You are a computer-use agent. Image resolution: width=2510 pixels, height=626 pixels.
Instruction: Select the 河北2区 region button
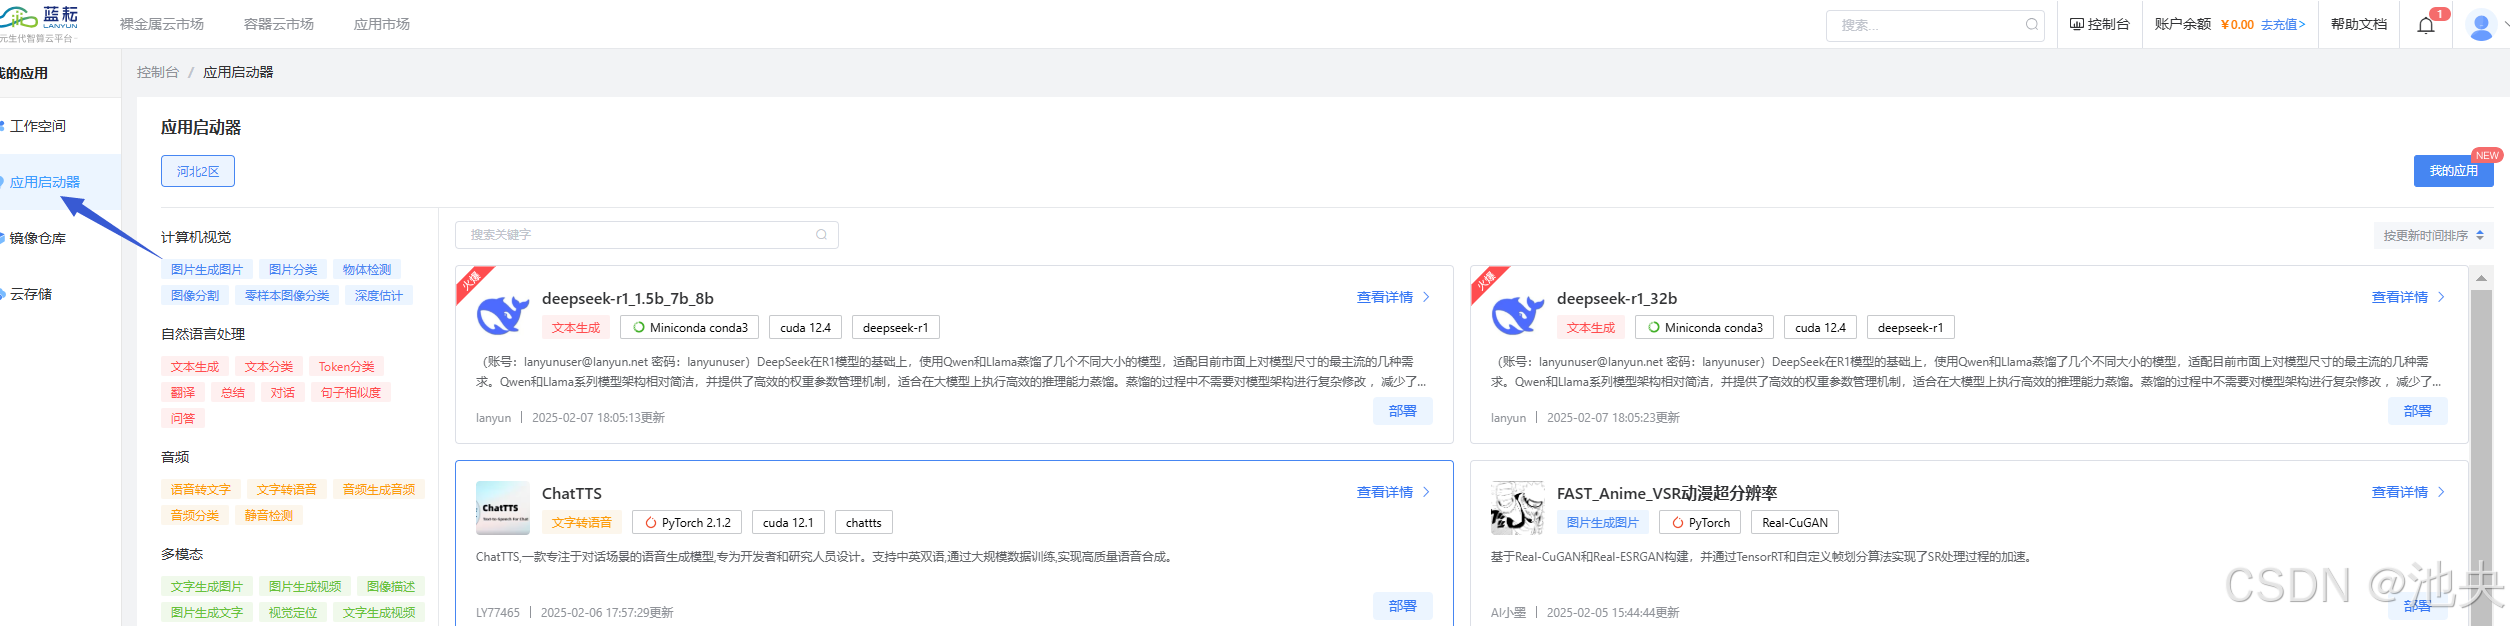(198, 171)
